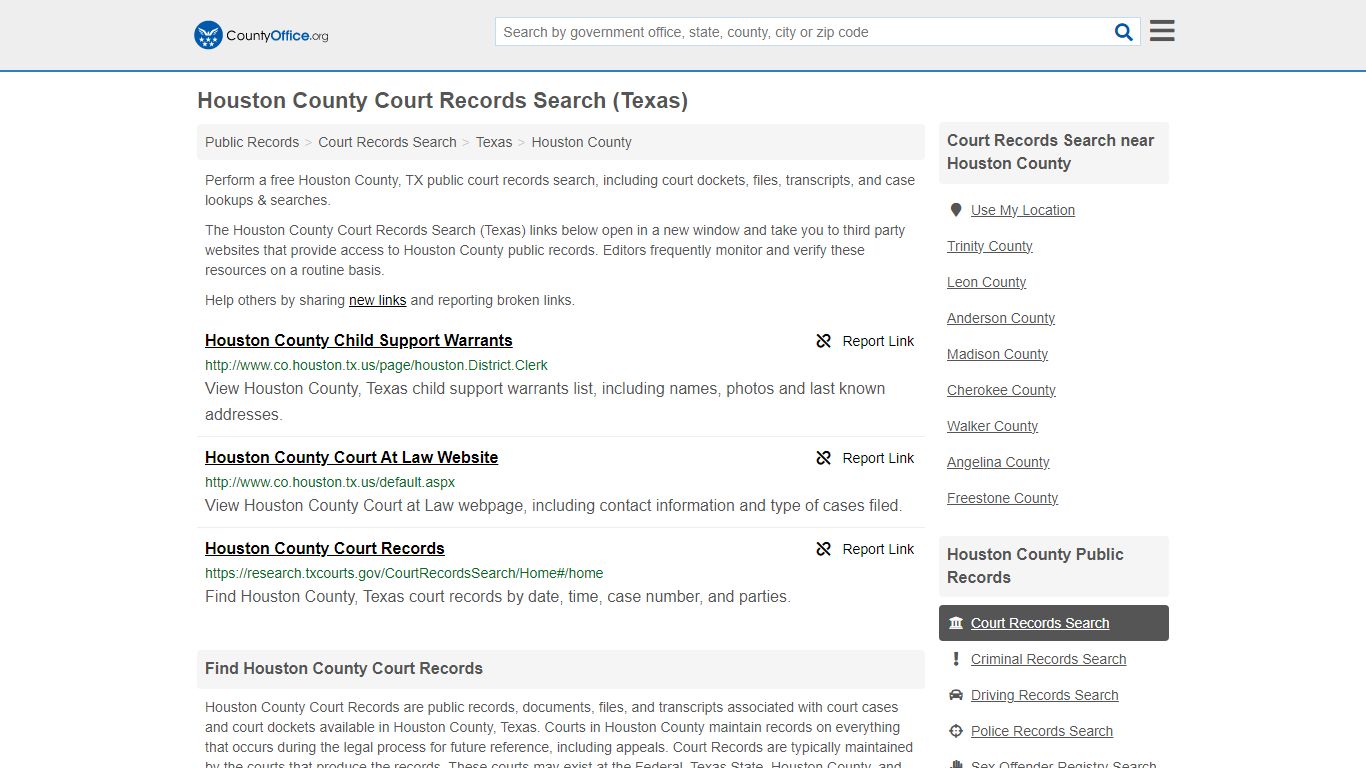Go to Trinity County
1366x768 pixels.
[x=990, y=246]
